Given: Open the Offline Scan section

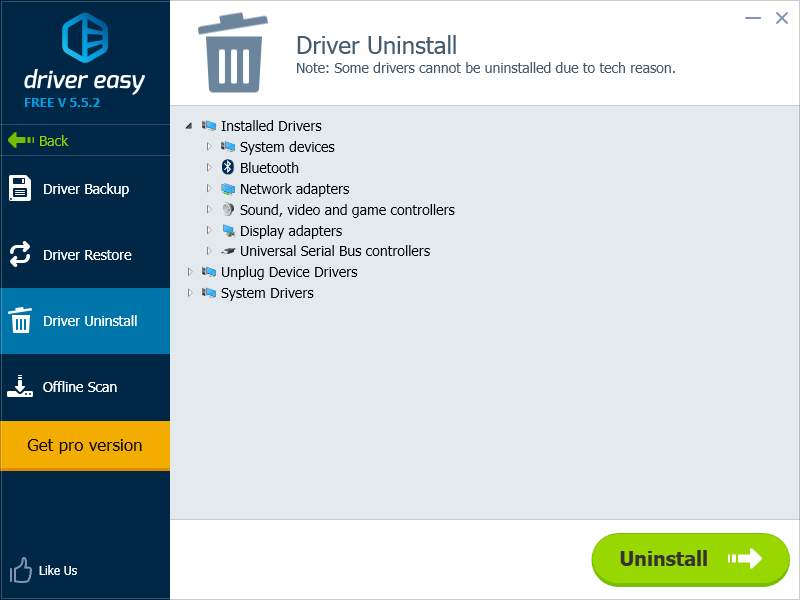Looking at the screenshot, I should pyautogui.click(x=85, y=387).
